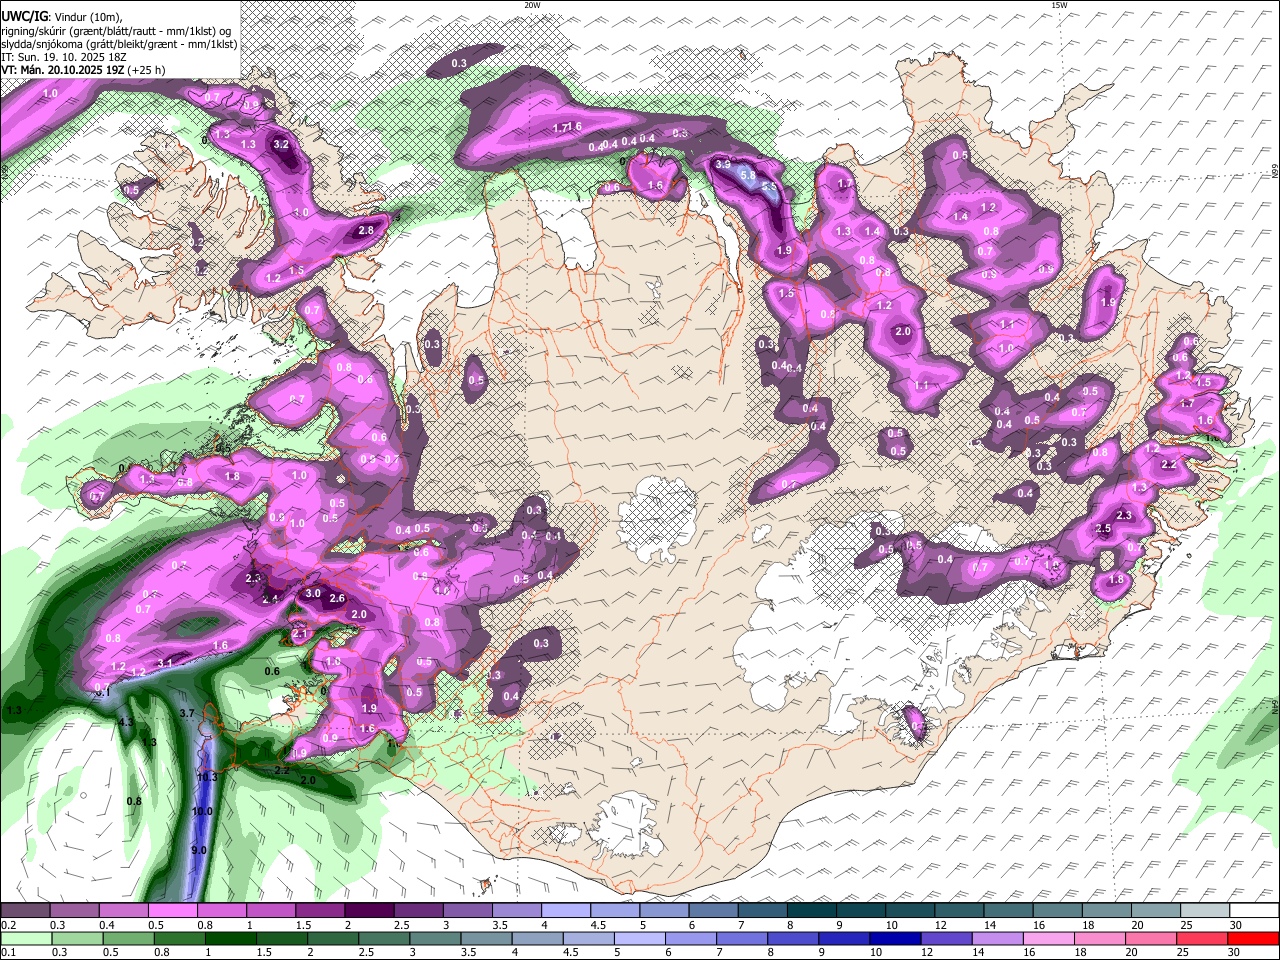Click the 'UWC/IG: Vindur (10m)' title line
The width and height of the screenshot is (1280, 960).
pos(62,17)
